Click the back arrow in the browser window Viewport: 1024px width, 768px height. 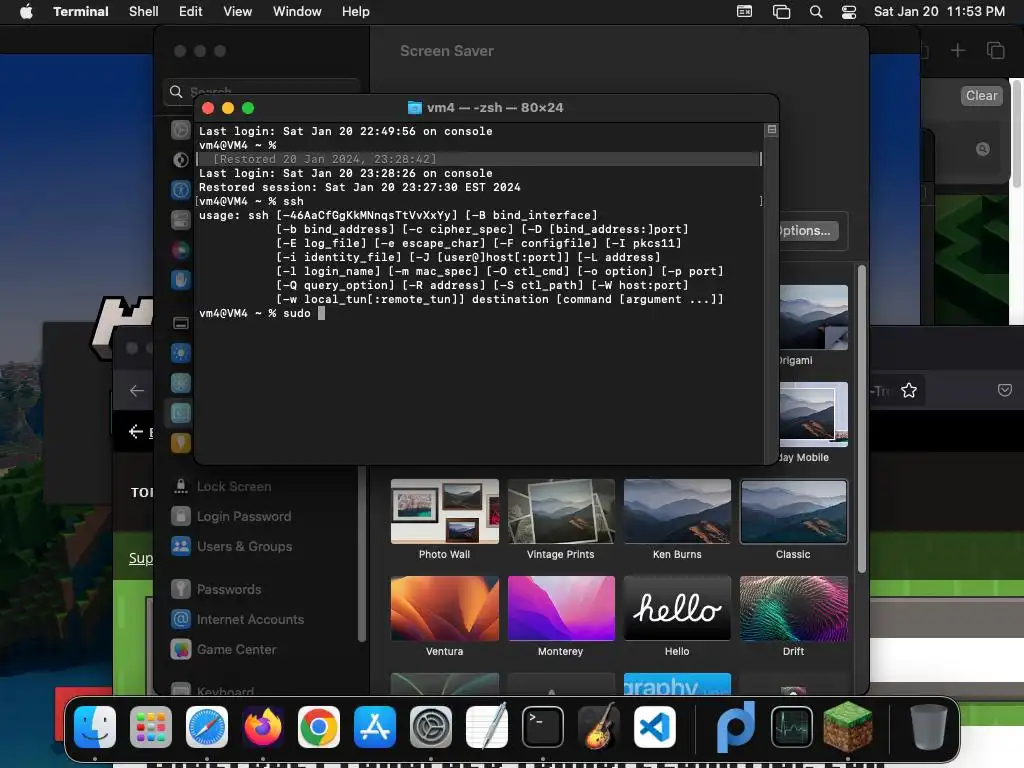pos(136,391)
